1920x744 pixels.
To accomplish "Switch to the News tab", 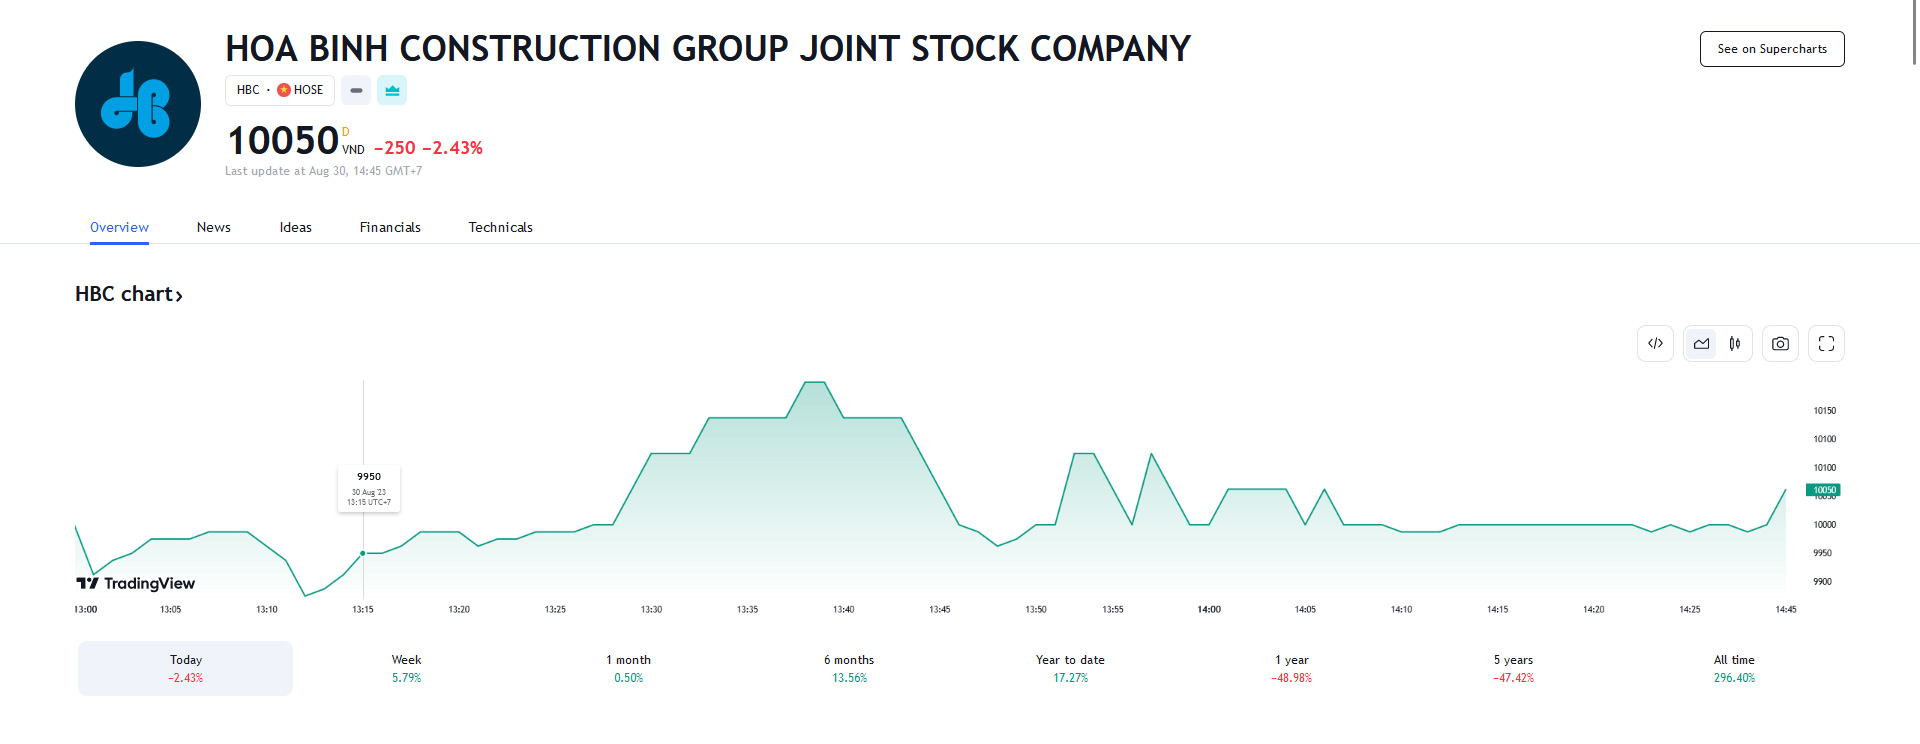I will (x=214, y=227).
